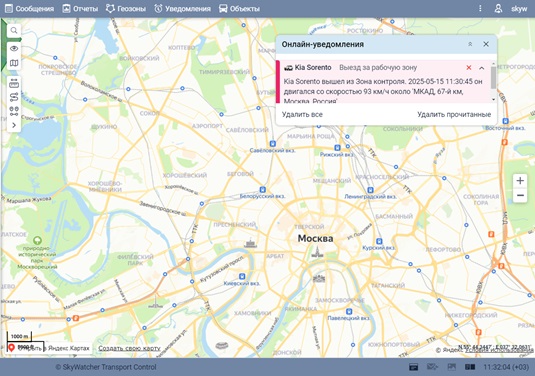535x376 pixels.
Task: Click the Объекты bus icon in top bar
Action: point(223,9)
